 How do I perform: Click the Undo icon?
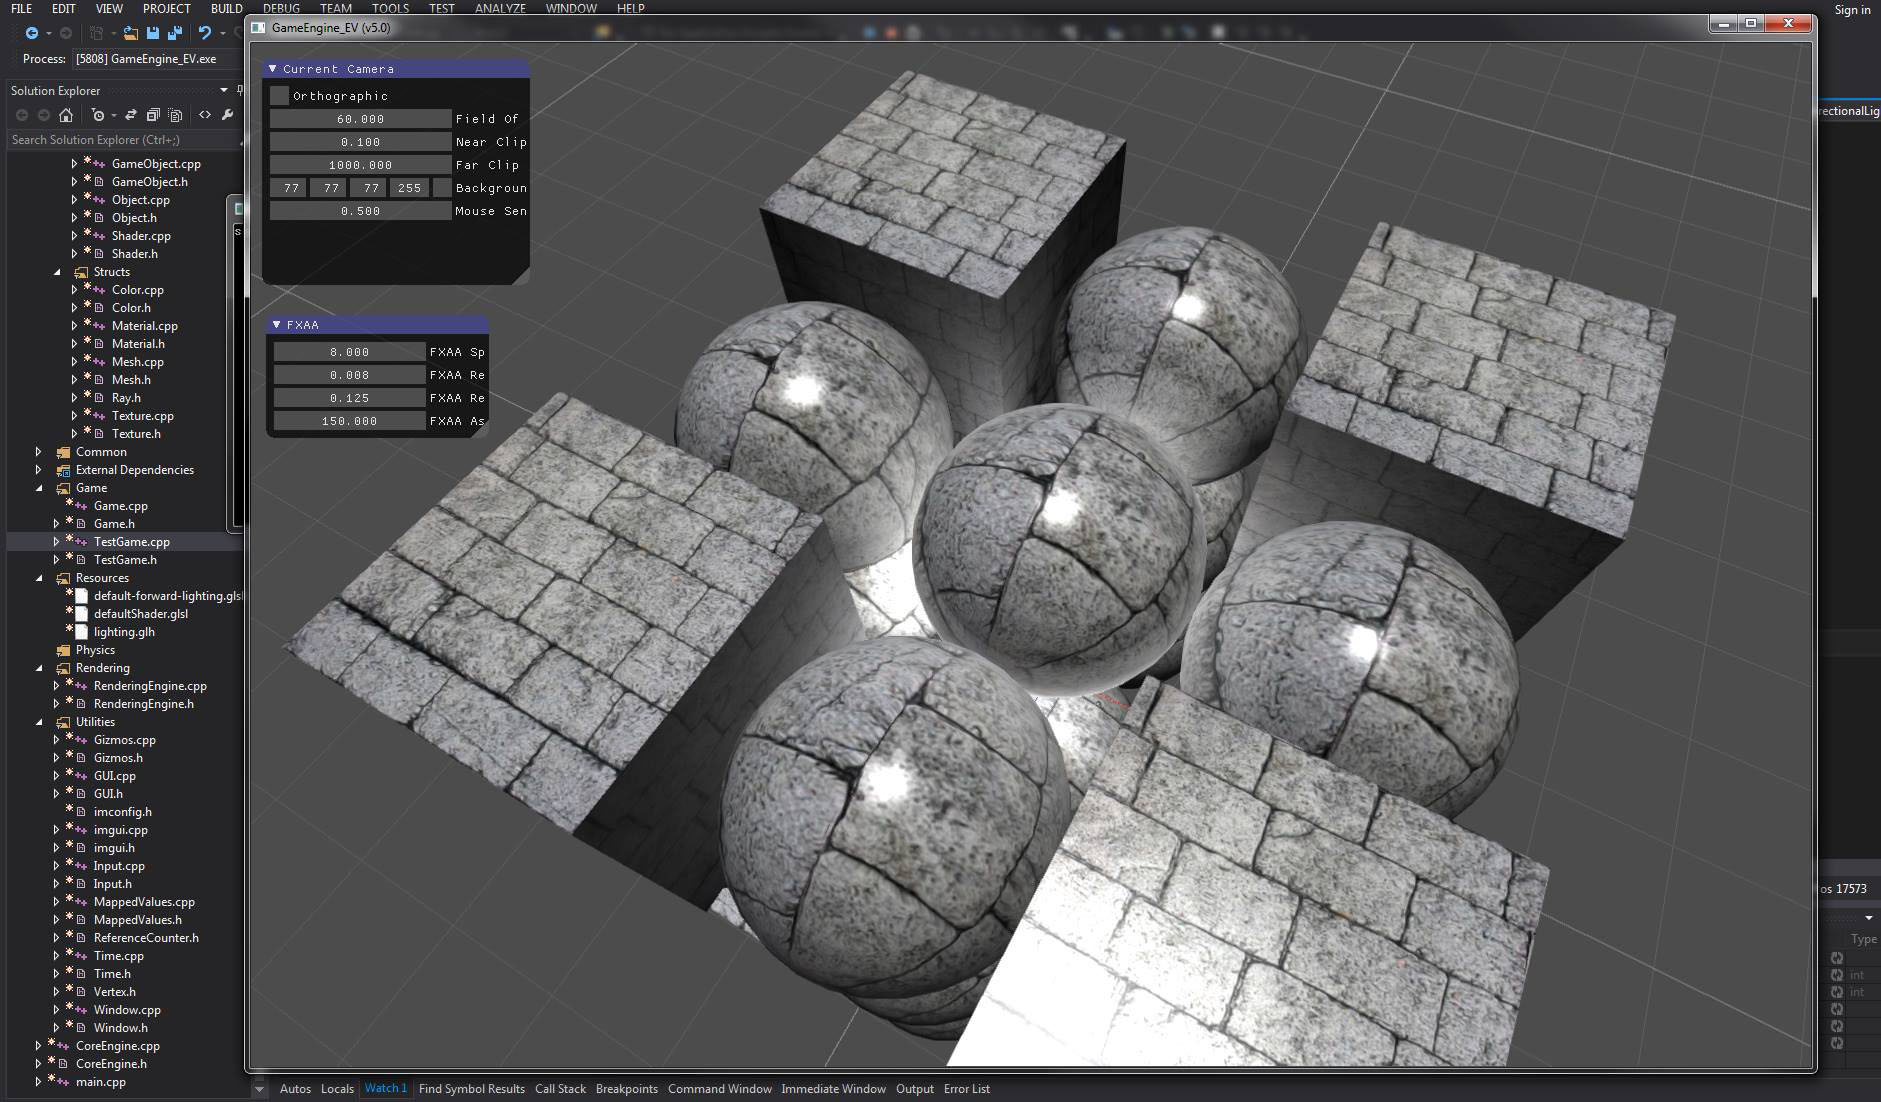[x=205, y=33]
